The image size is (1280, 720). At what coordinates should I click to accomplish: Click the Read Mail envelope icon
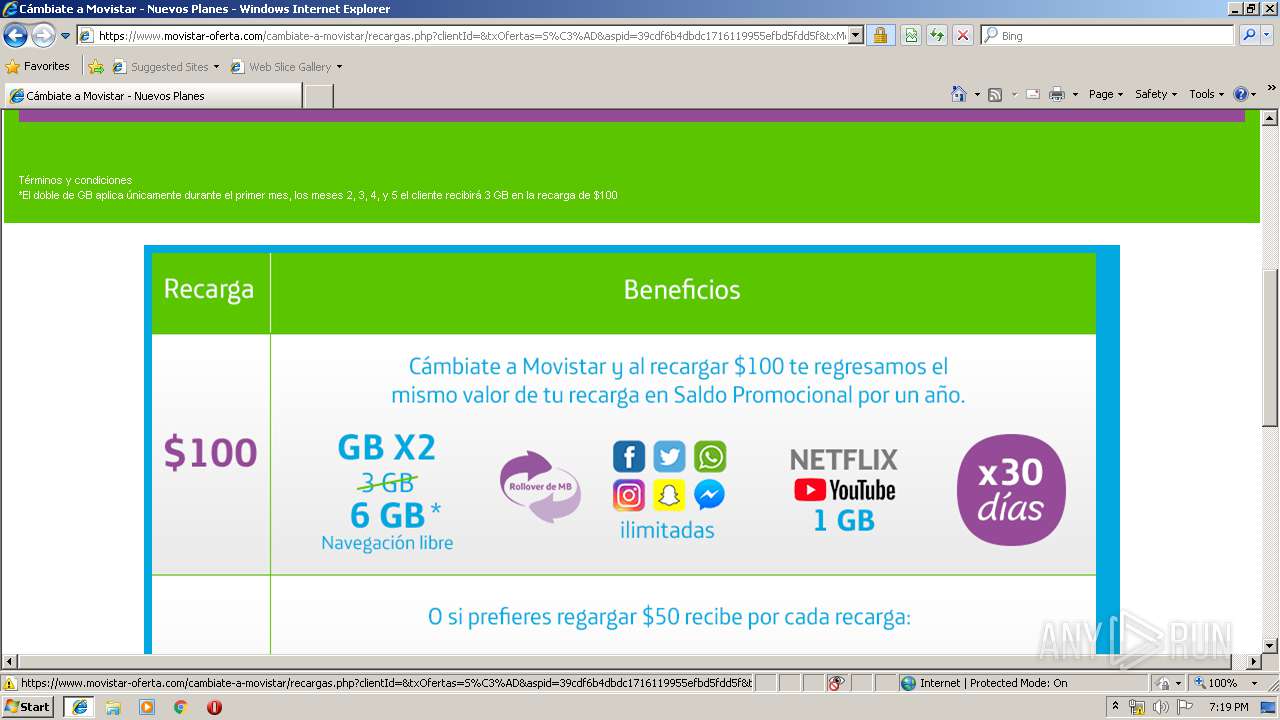pyautogui.click(x=1033, y=94)
